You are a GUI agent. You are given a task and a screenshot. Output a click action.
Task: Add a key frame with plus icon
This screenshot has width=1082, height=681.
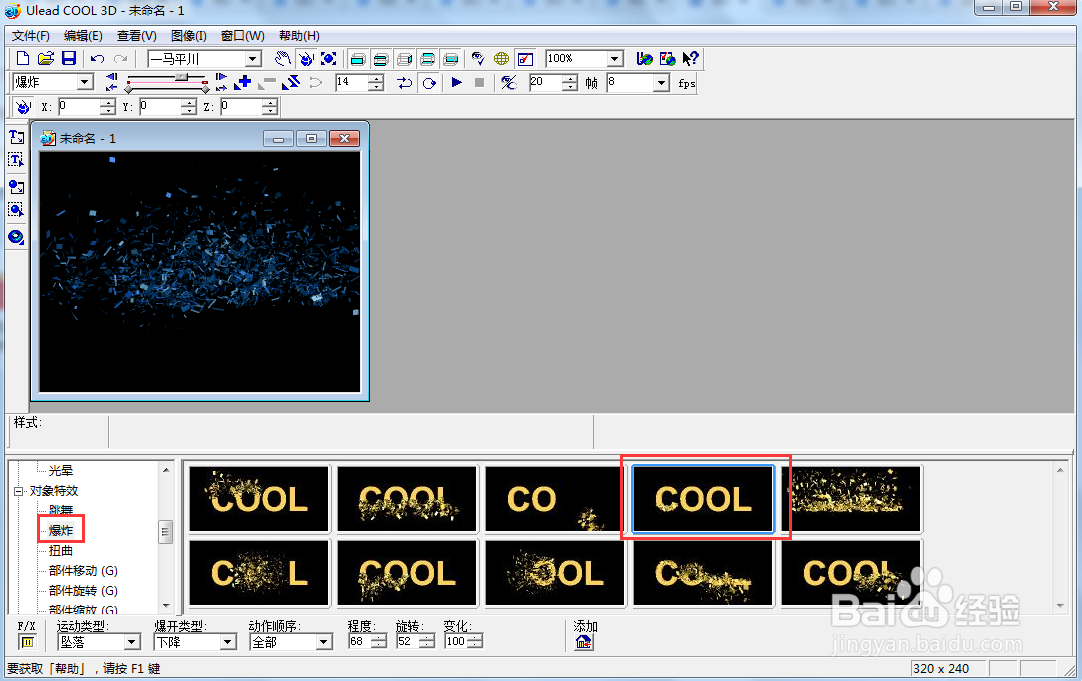[243, 83]
